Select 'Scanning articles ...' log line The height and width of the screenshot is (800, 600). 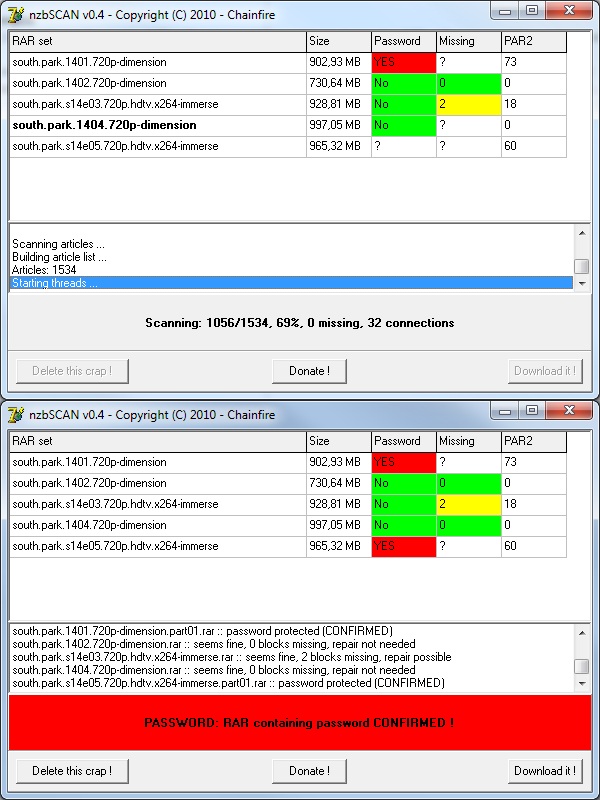pos(291,244)
